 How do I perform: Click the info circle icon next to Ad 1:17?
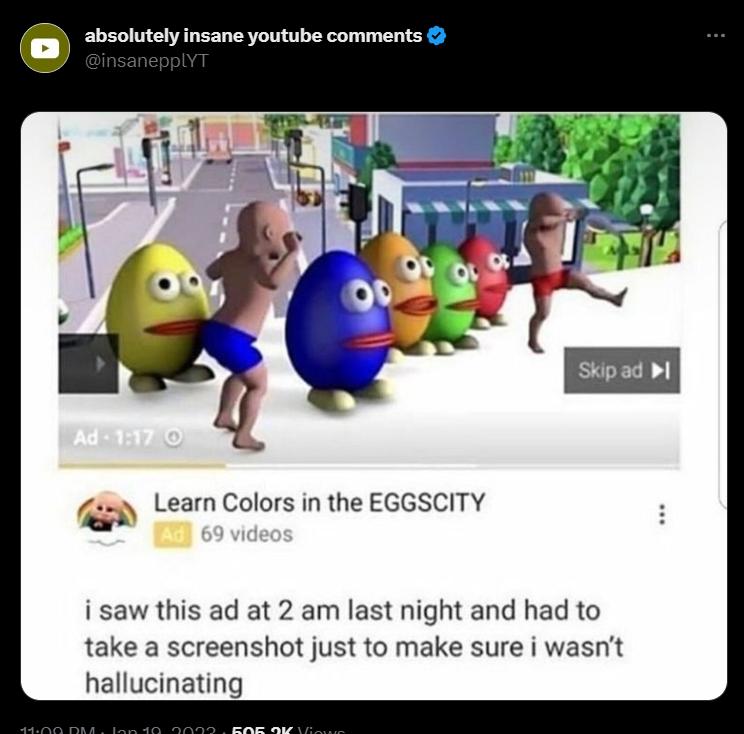pyautogui.click(x=174, y=437)
